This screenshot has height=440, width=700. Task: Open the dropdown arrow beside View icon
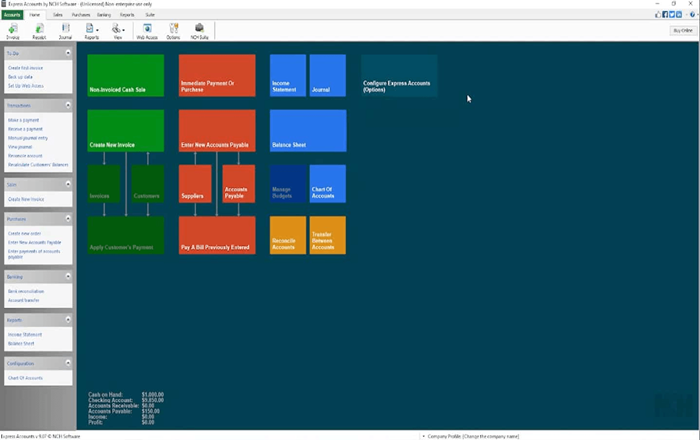[124, 30]
